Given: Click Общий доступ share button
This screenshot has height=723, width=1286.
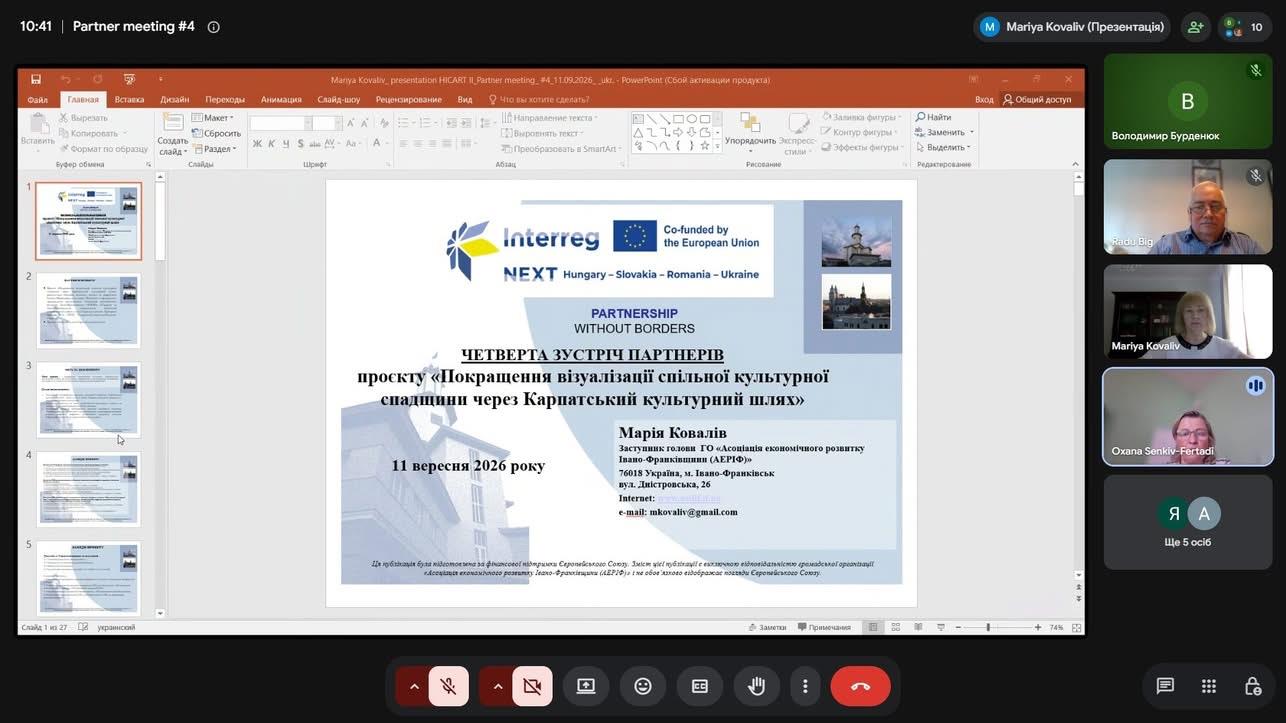Looking at the screenshot, I should pos(1037,100).
